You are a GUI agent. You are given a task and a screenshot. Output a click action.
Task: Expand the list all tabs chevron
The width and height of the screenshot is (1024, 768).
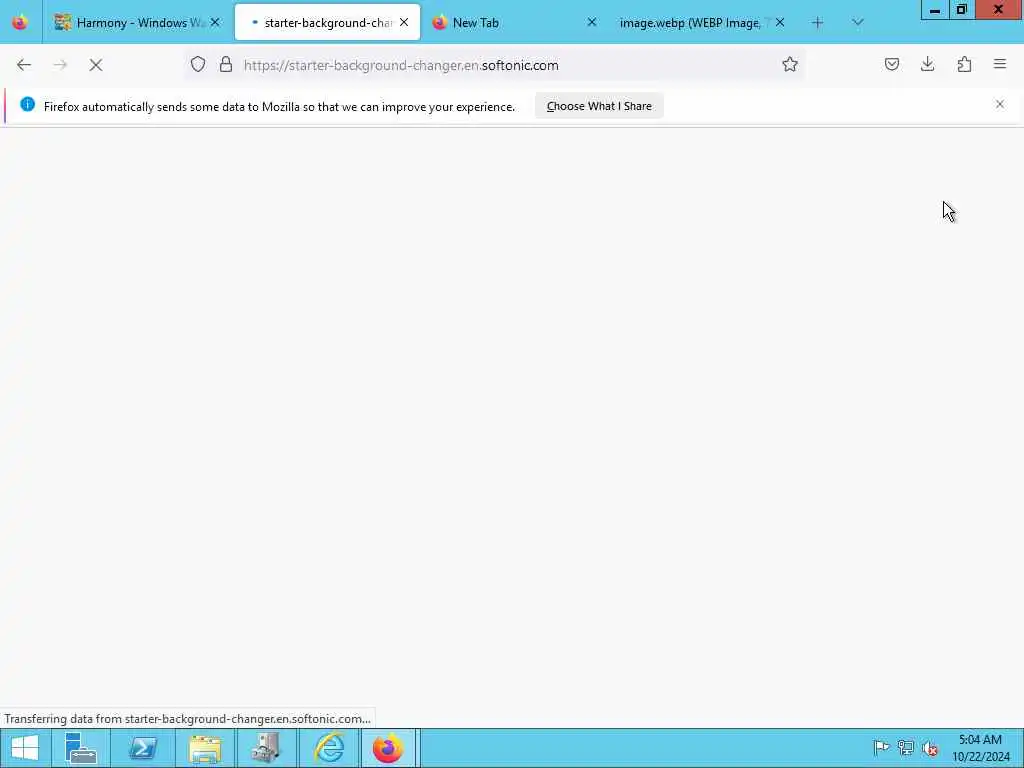[x=857, y=22]
